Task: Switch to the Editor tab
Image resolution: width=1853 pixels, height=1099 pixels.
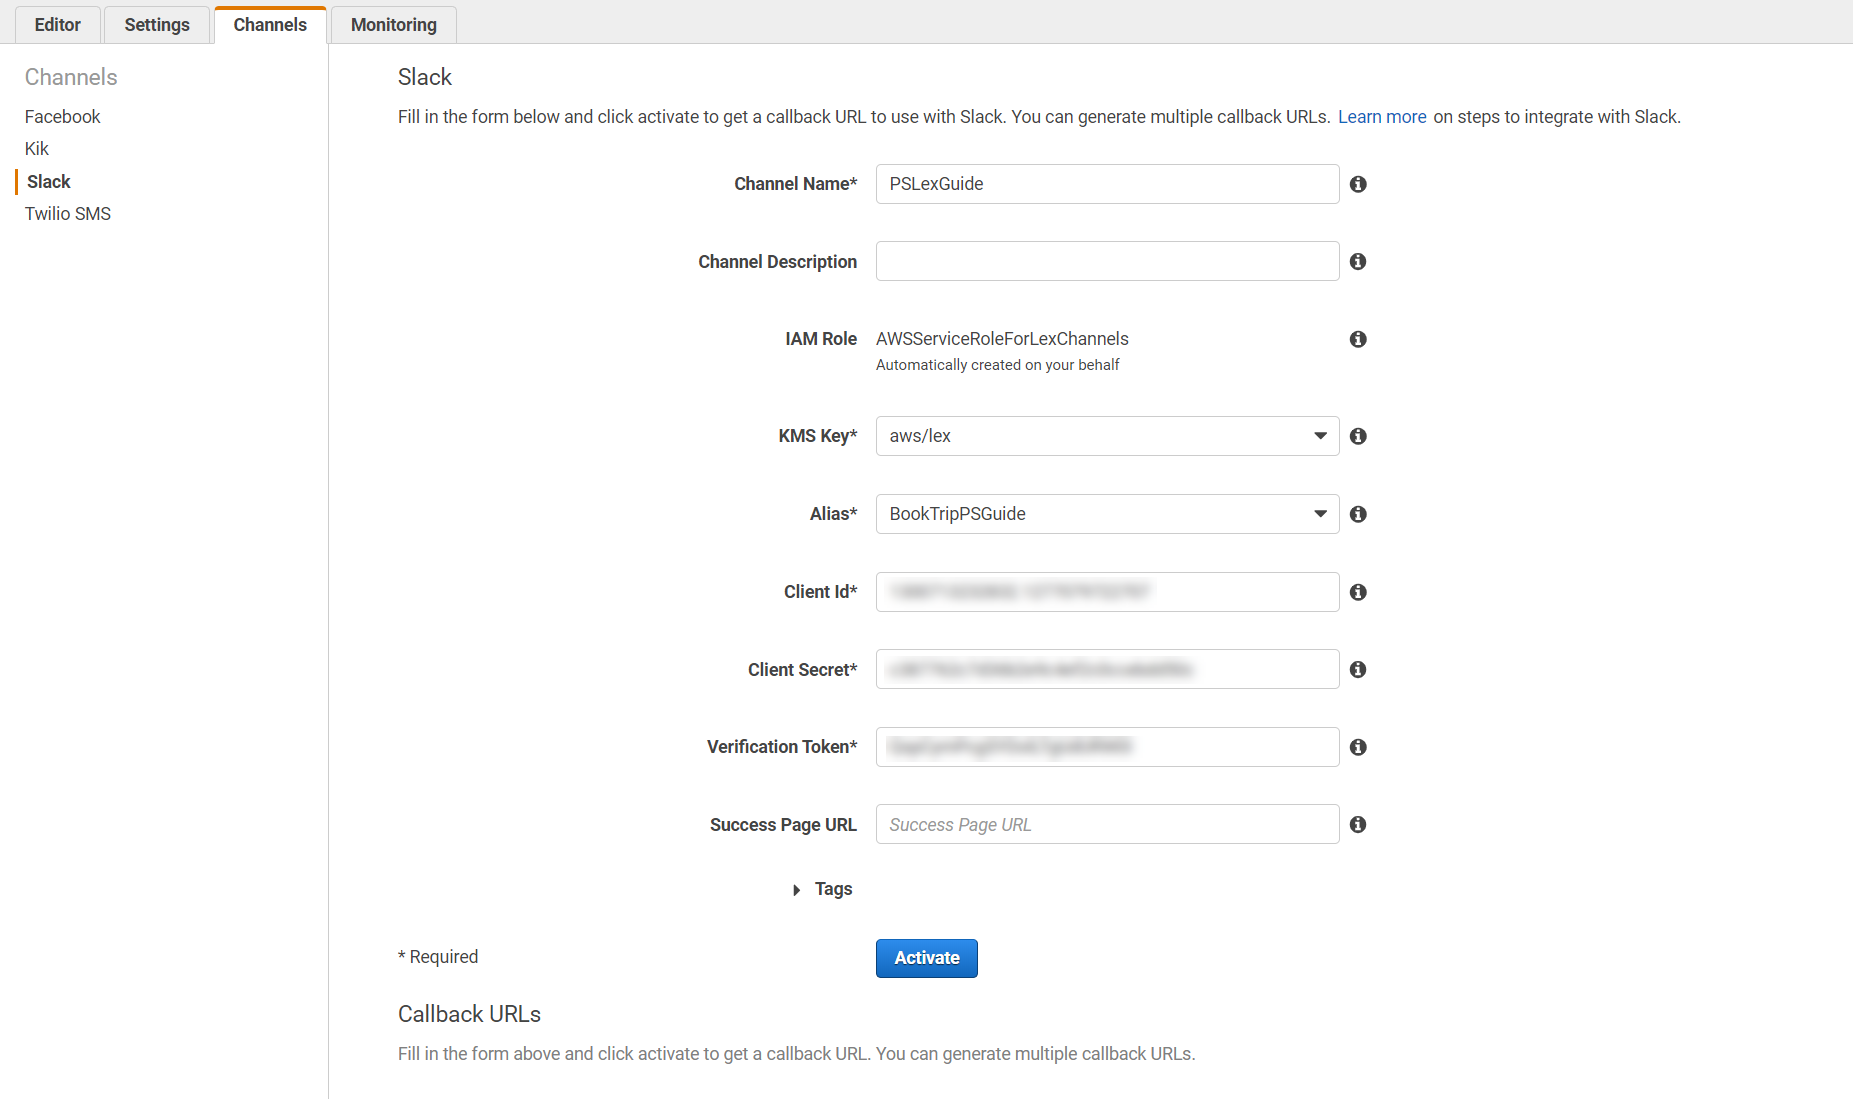Action: [58, 25]
